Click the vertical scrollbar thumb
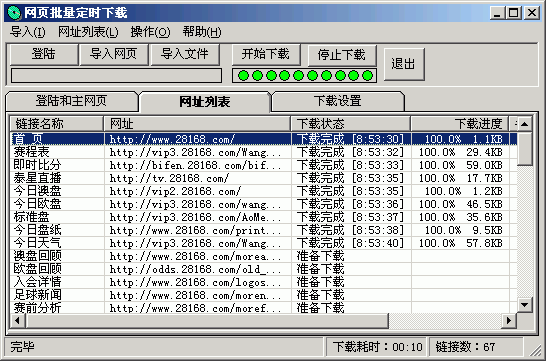Viewport: 546px width, 361px height. point(524,149)
